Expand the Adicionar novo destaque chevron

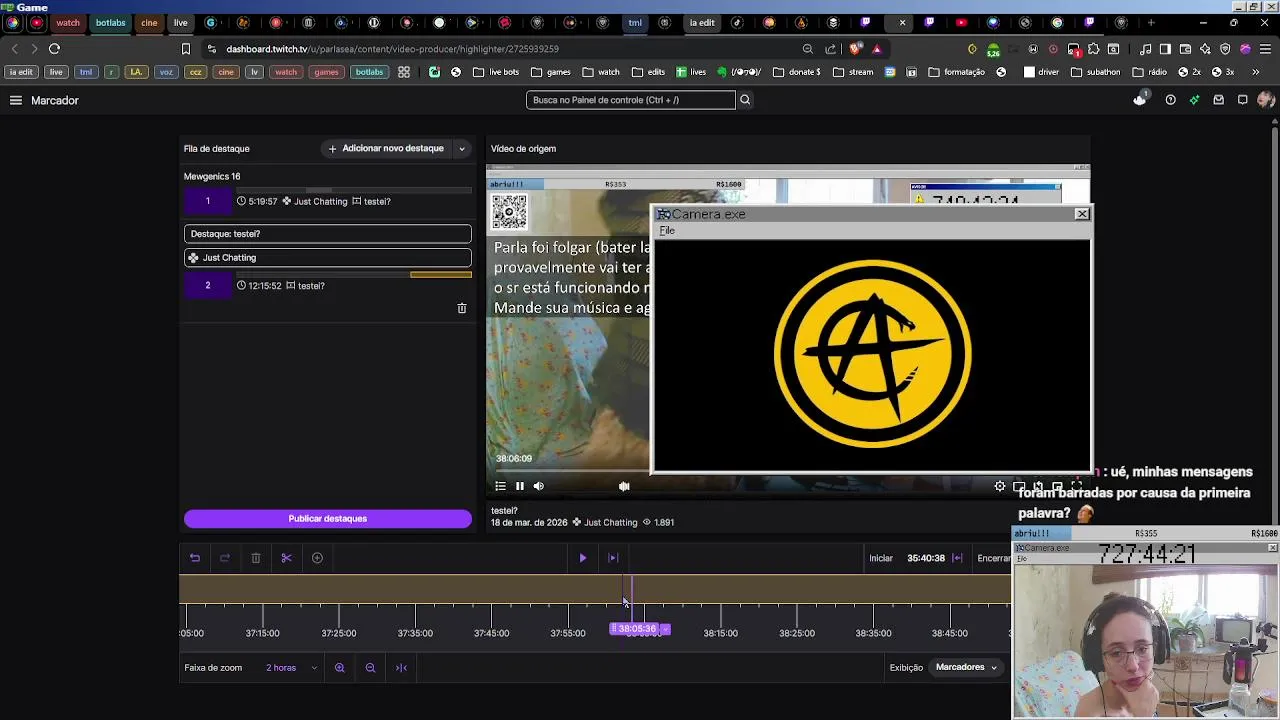click(462, 149)
